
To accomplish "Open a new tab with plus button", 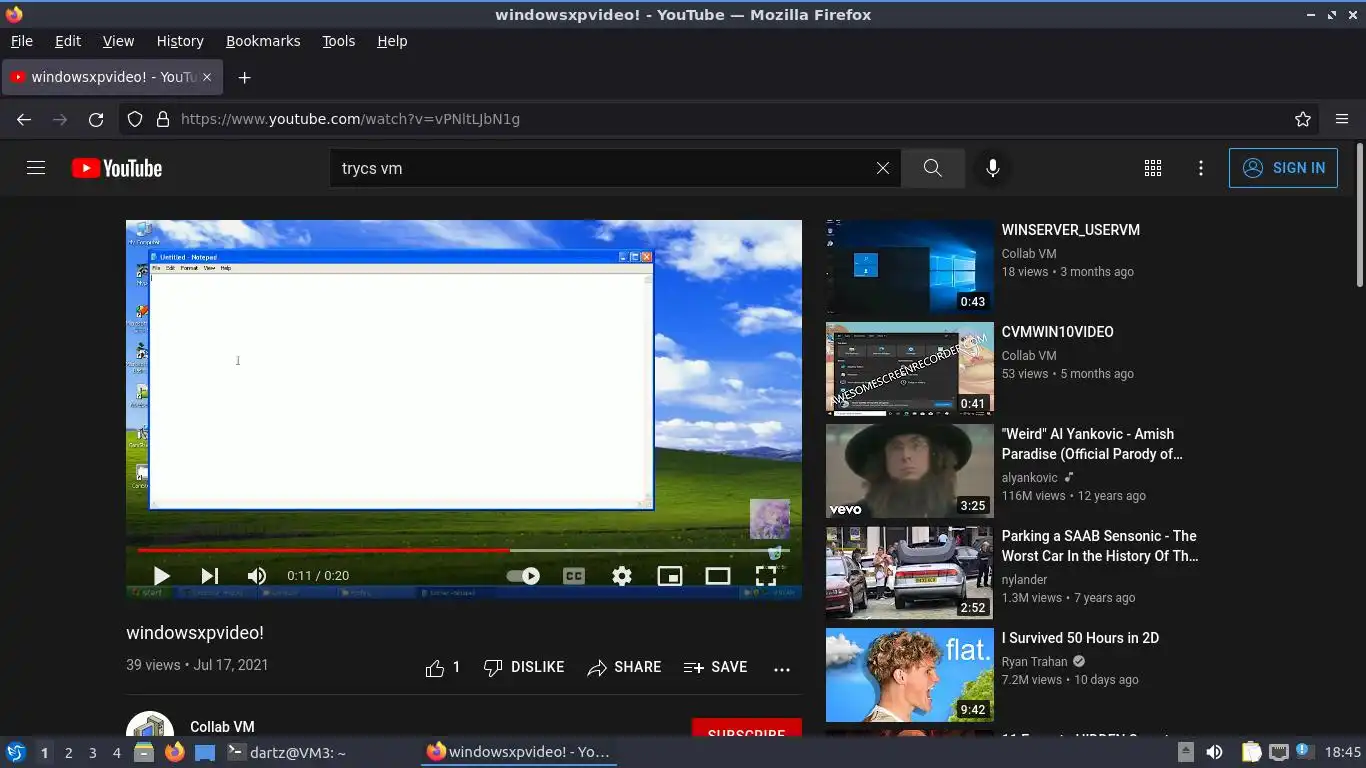I will coord(244,77).
